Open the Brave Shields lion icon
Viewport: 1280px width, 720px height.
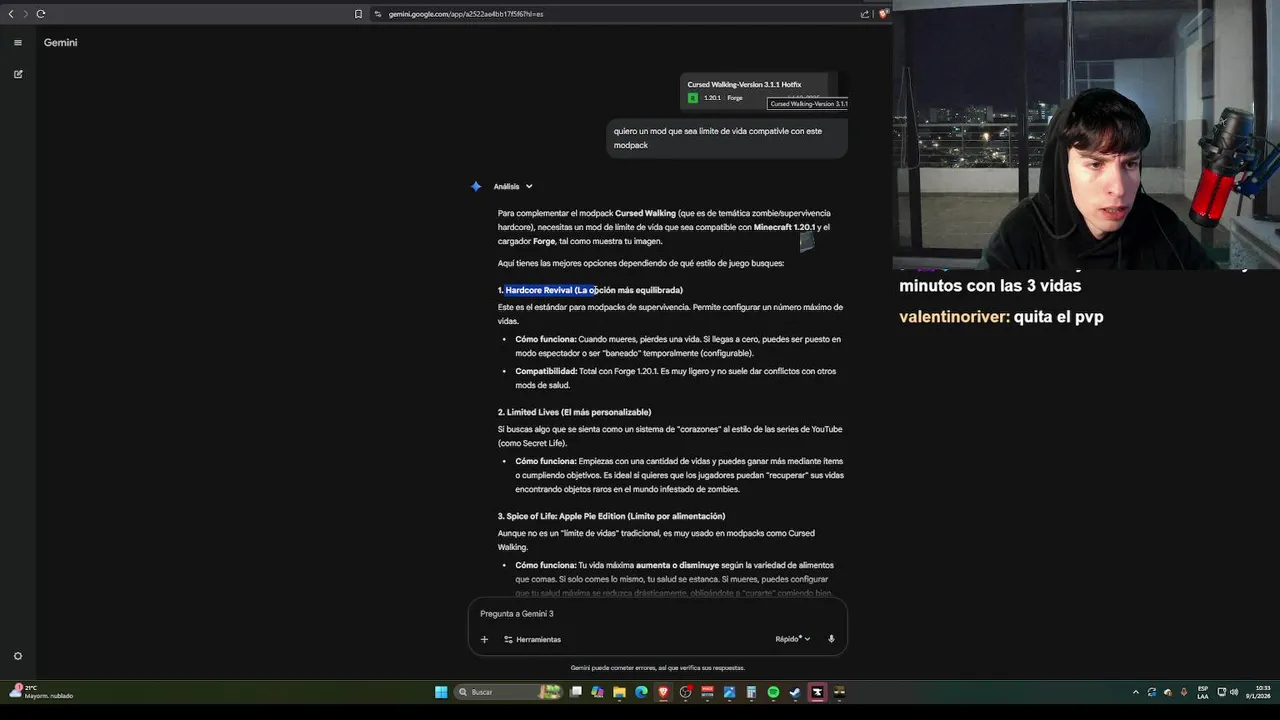point(883,14)
